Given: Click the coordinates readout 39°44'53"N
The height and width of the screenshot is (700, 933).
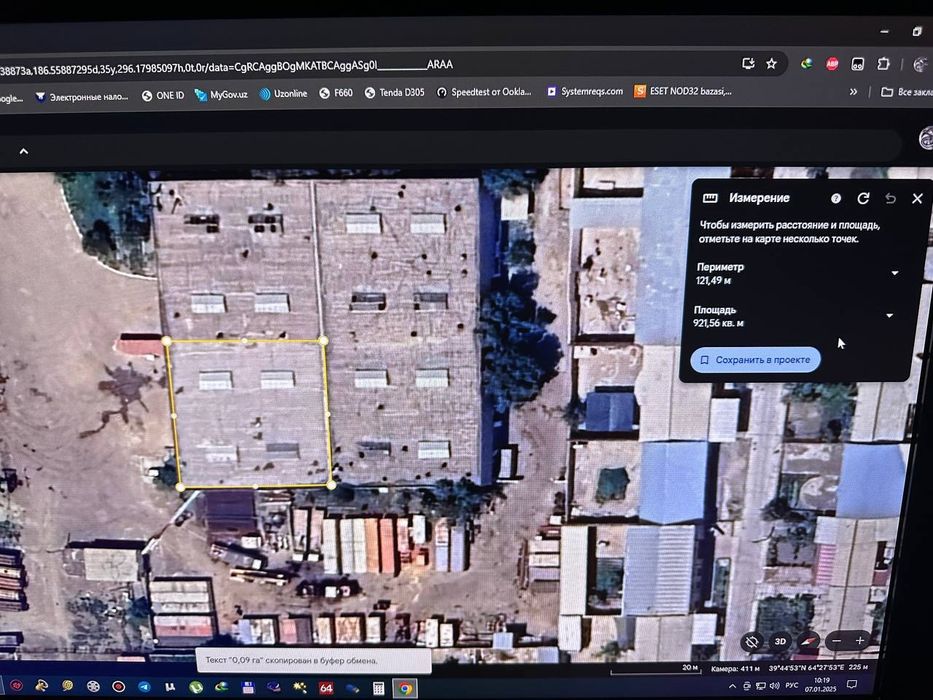Looking at the screenshot, I should pos(806,668).
